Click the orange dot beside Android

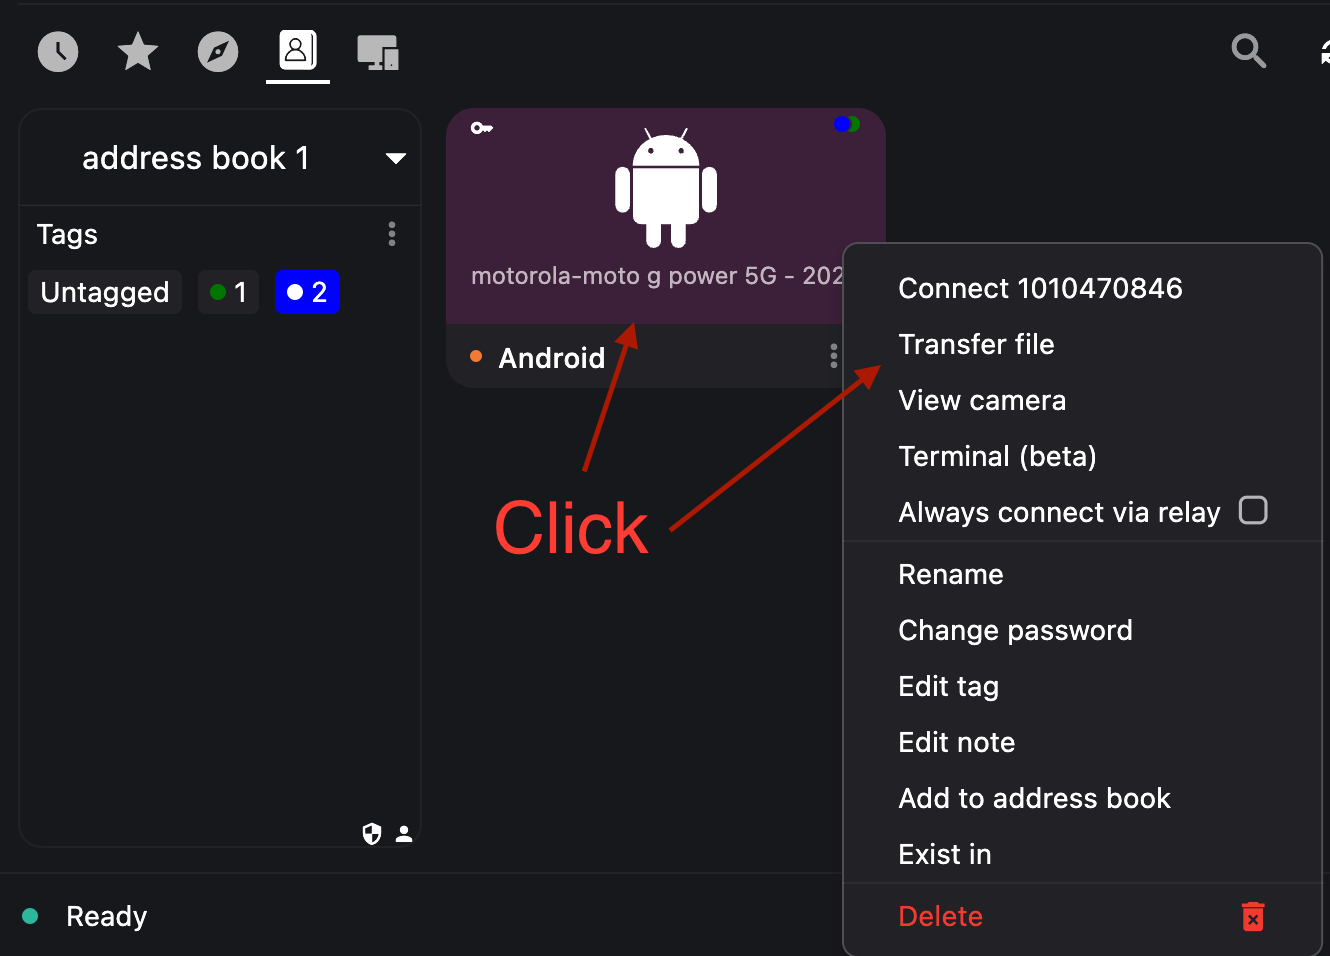pyautogui.click(x=476, y=356)
